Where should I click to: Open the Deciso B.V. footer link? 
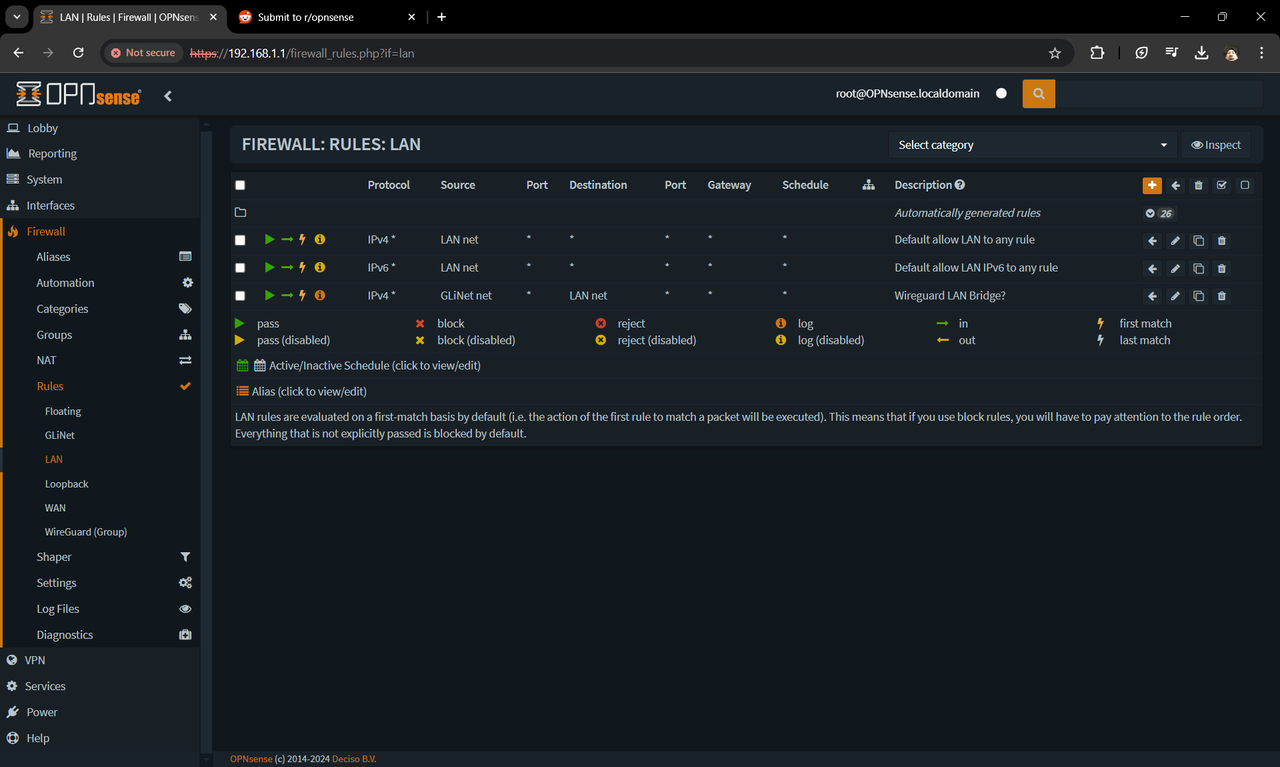[x=355, y=759]
